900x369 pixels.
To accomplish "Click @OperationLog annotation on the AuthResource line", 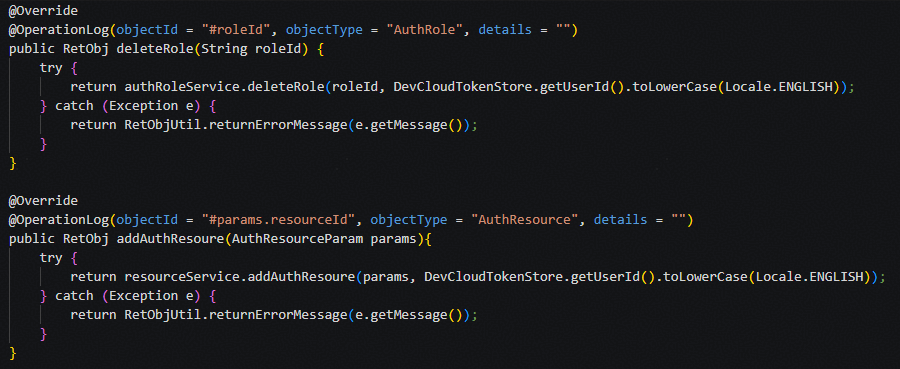I will [59, 220].
